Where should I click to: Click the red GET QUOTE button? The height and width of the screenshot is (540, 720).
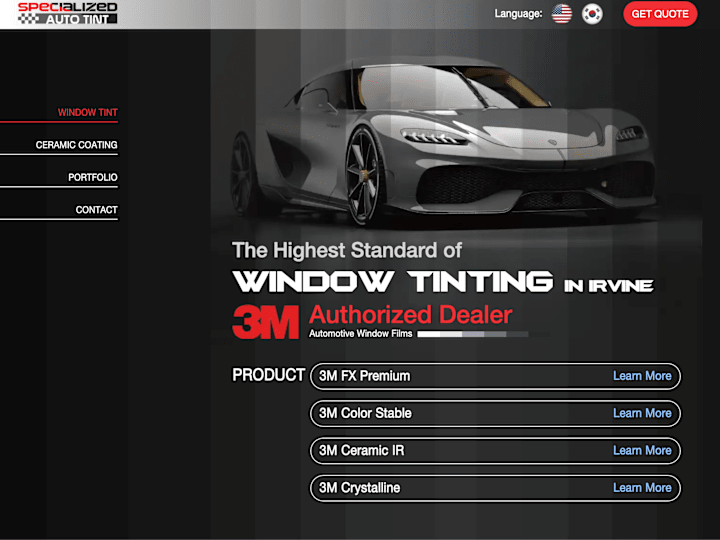point(660,14)
